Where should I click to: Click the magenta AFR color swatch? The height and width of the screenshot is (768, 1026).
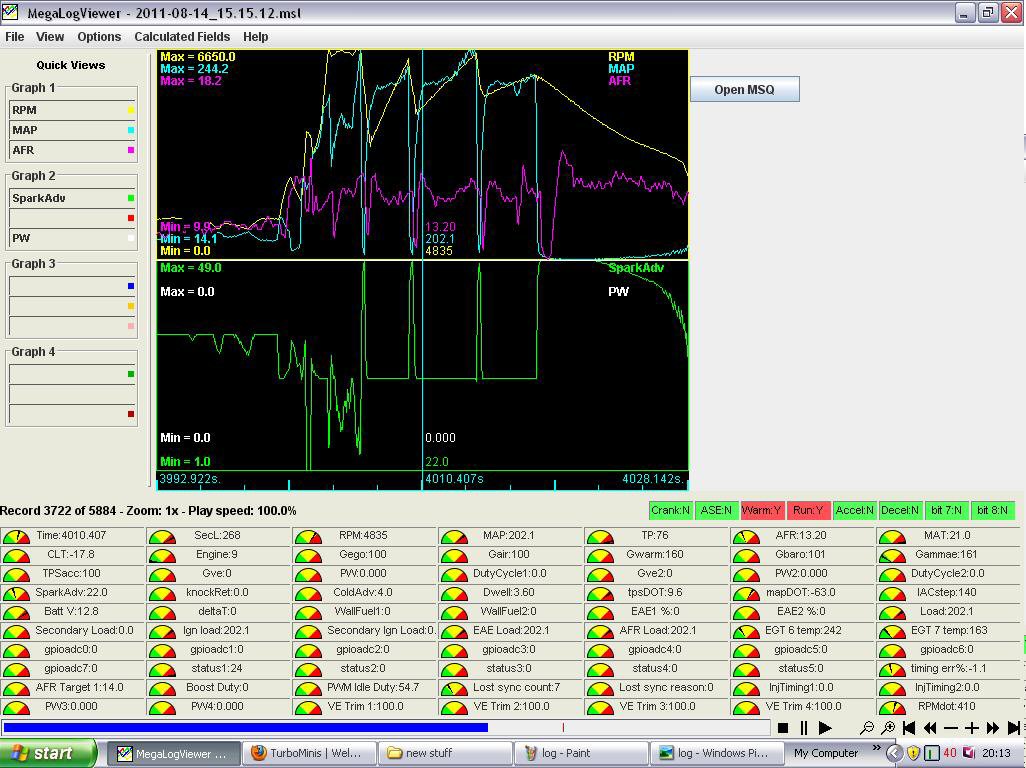point(131,150)
